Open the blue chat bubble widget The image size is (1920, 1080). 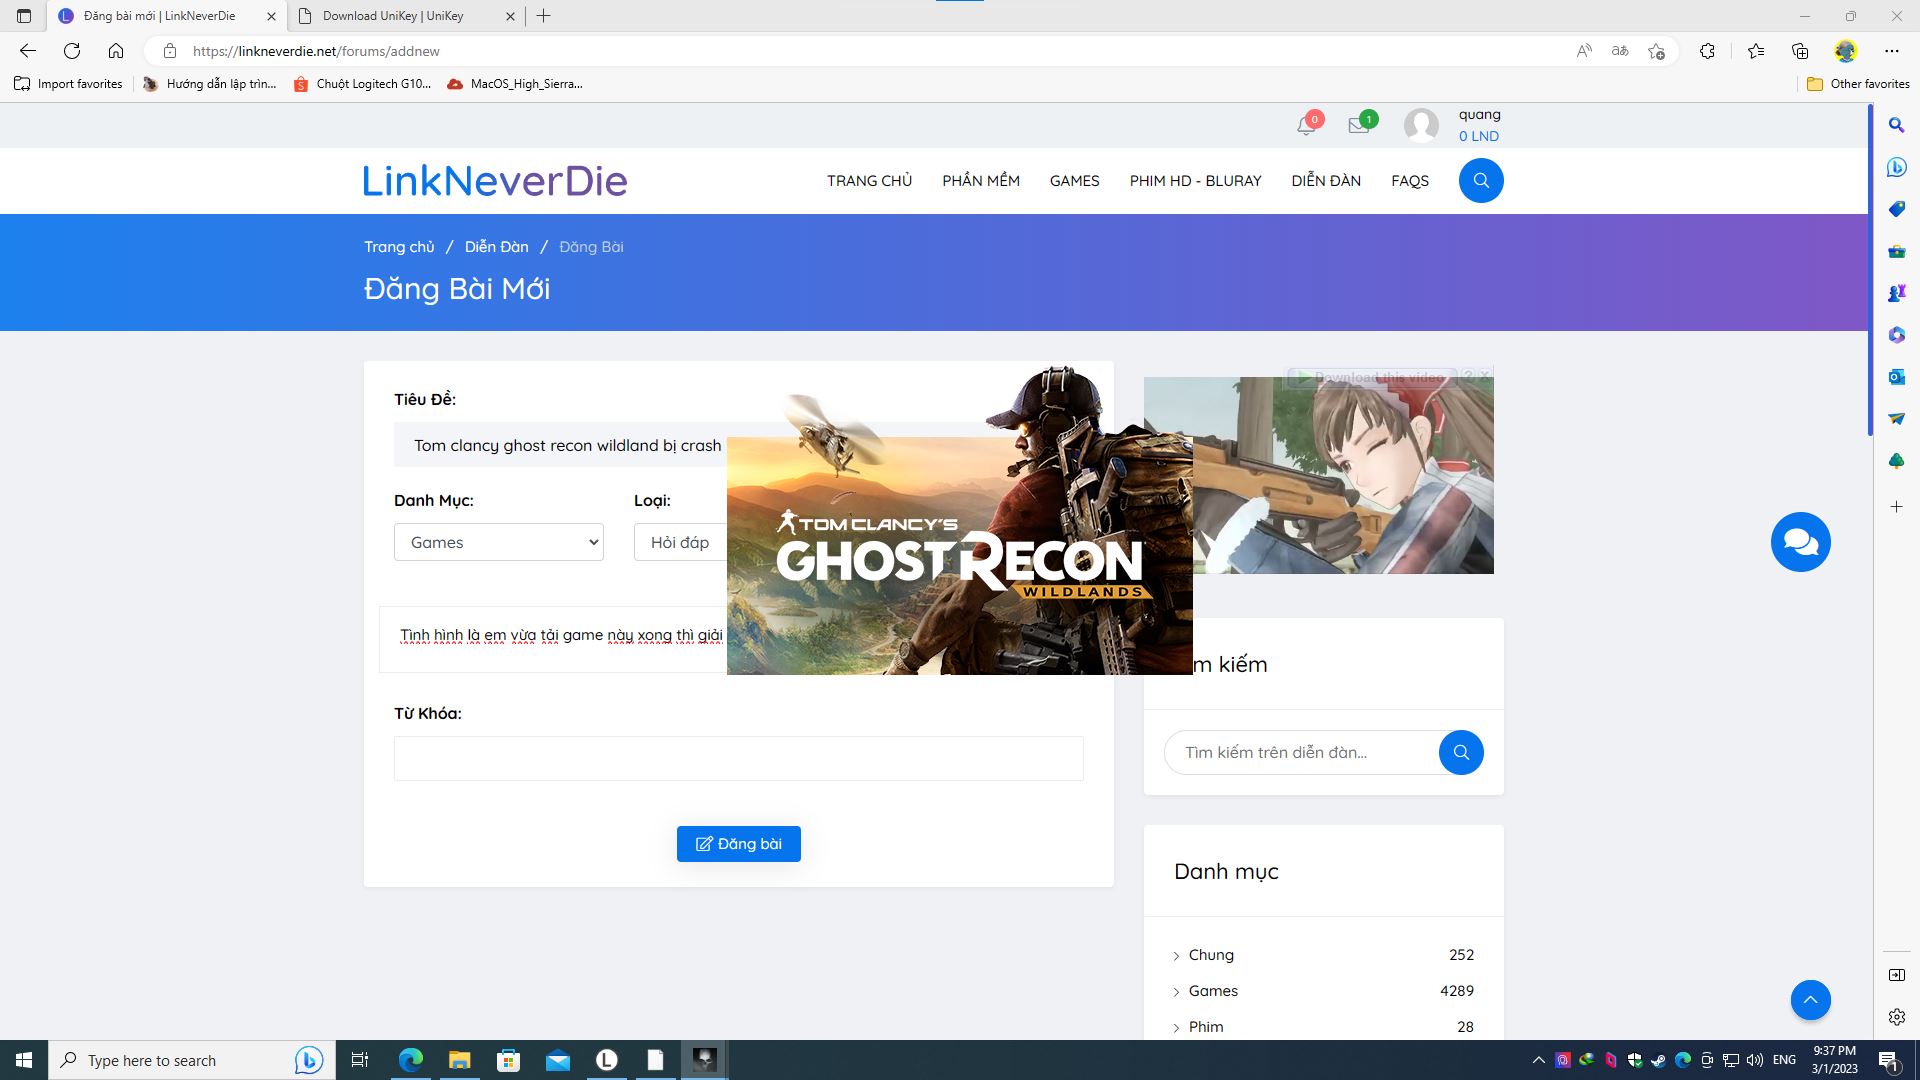pyautogui.click(x=1800, y=542)
